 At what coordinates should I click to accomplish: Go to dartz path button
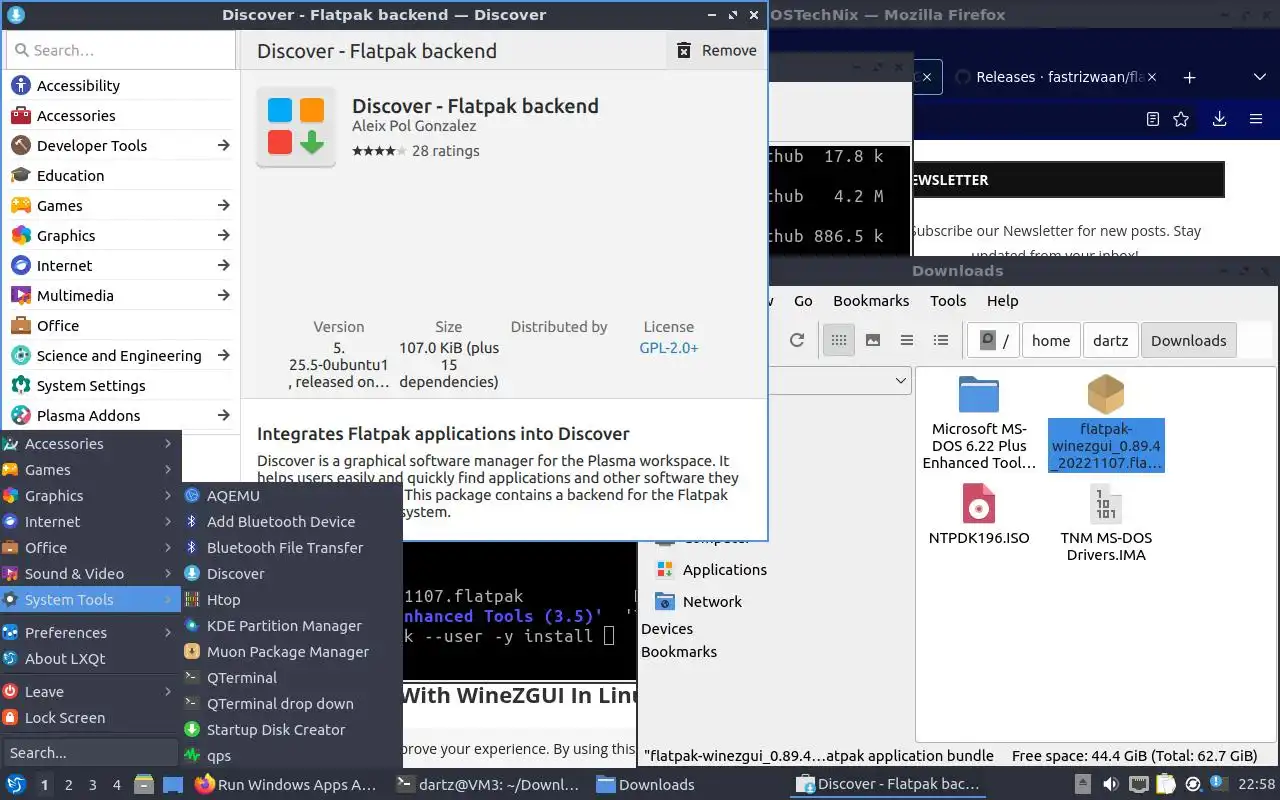pos(1110,340)
